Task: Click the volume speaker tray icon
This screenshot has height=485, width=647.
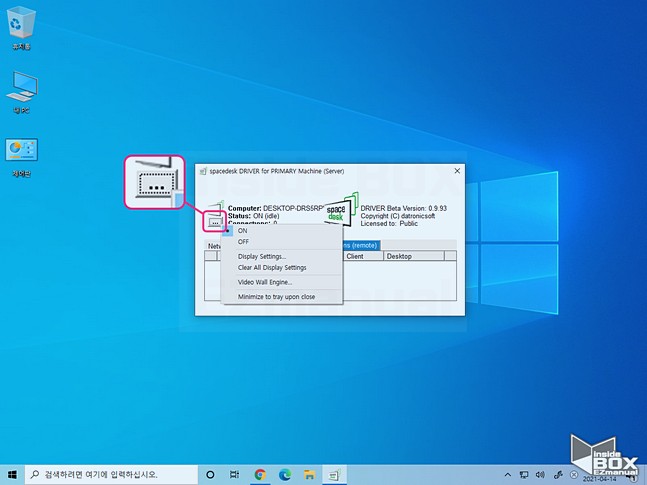Action: (x=540, y=475)
